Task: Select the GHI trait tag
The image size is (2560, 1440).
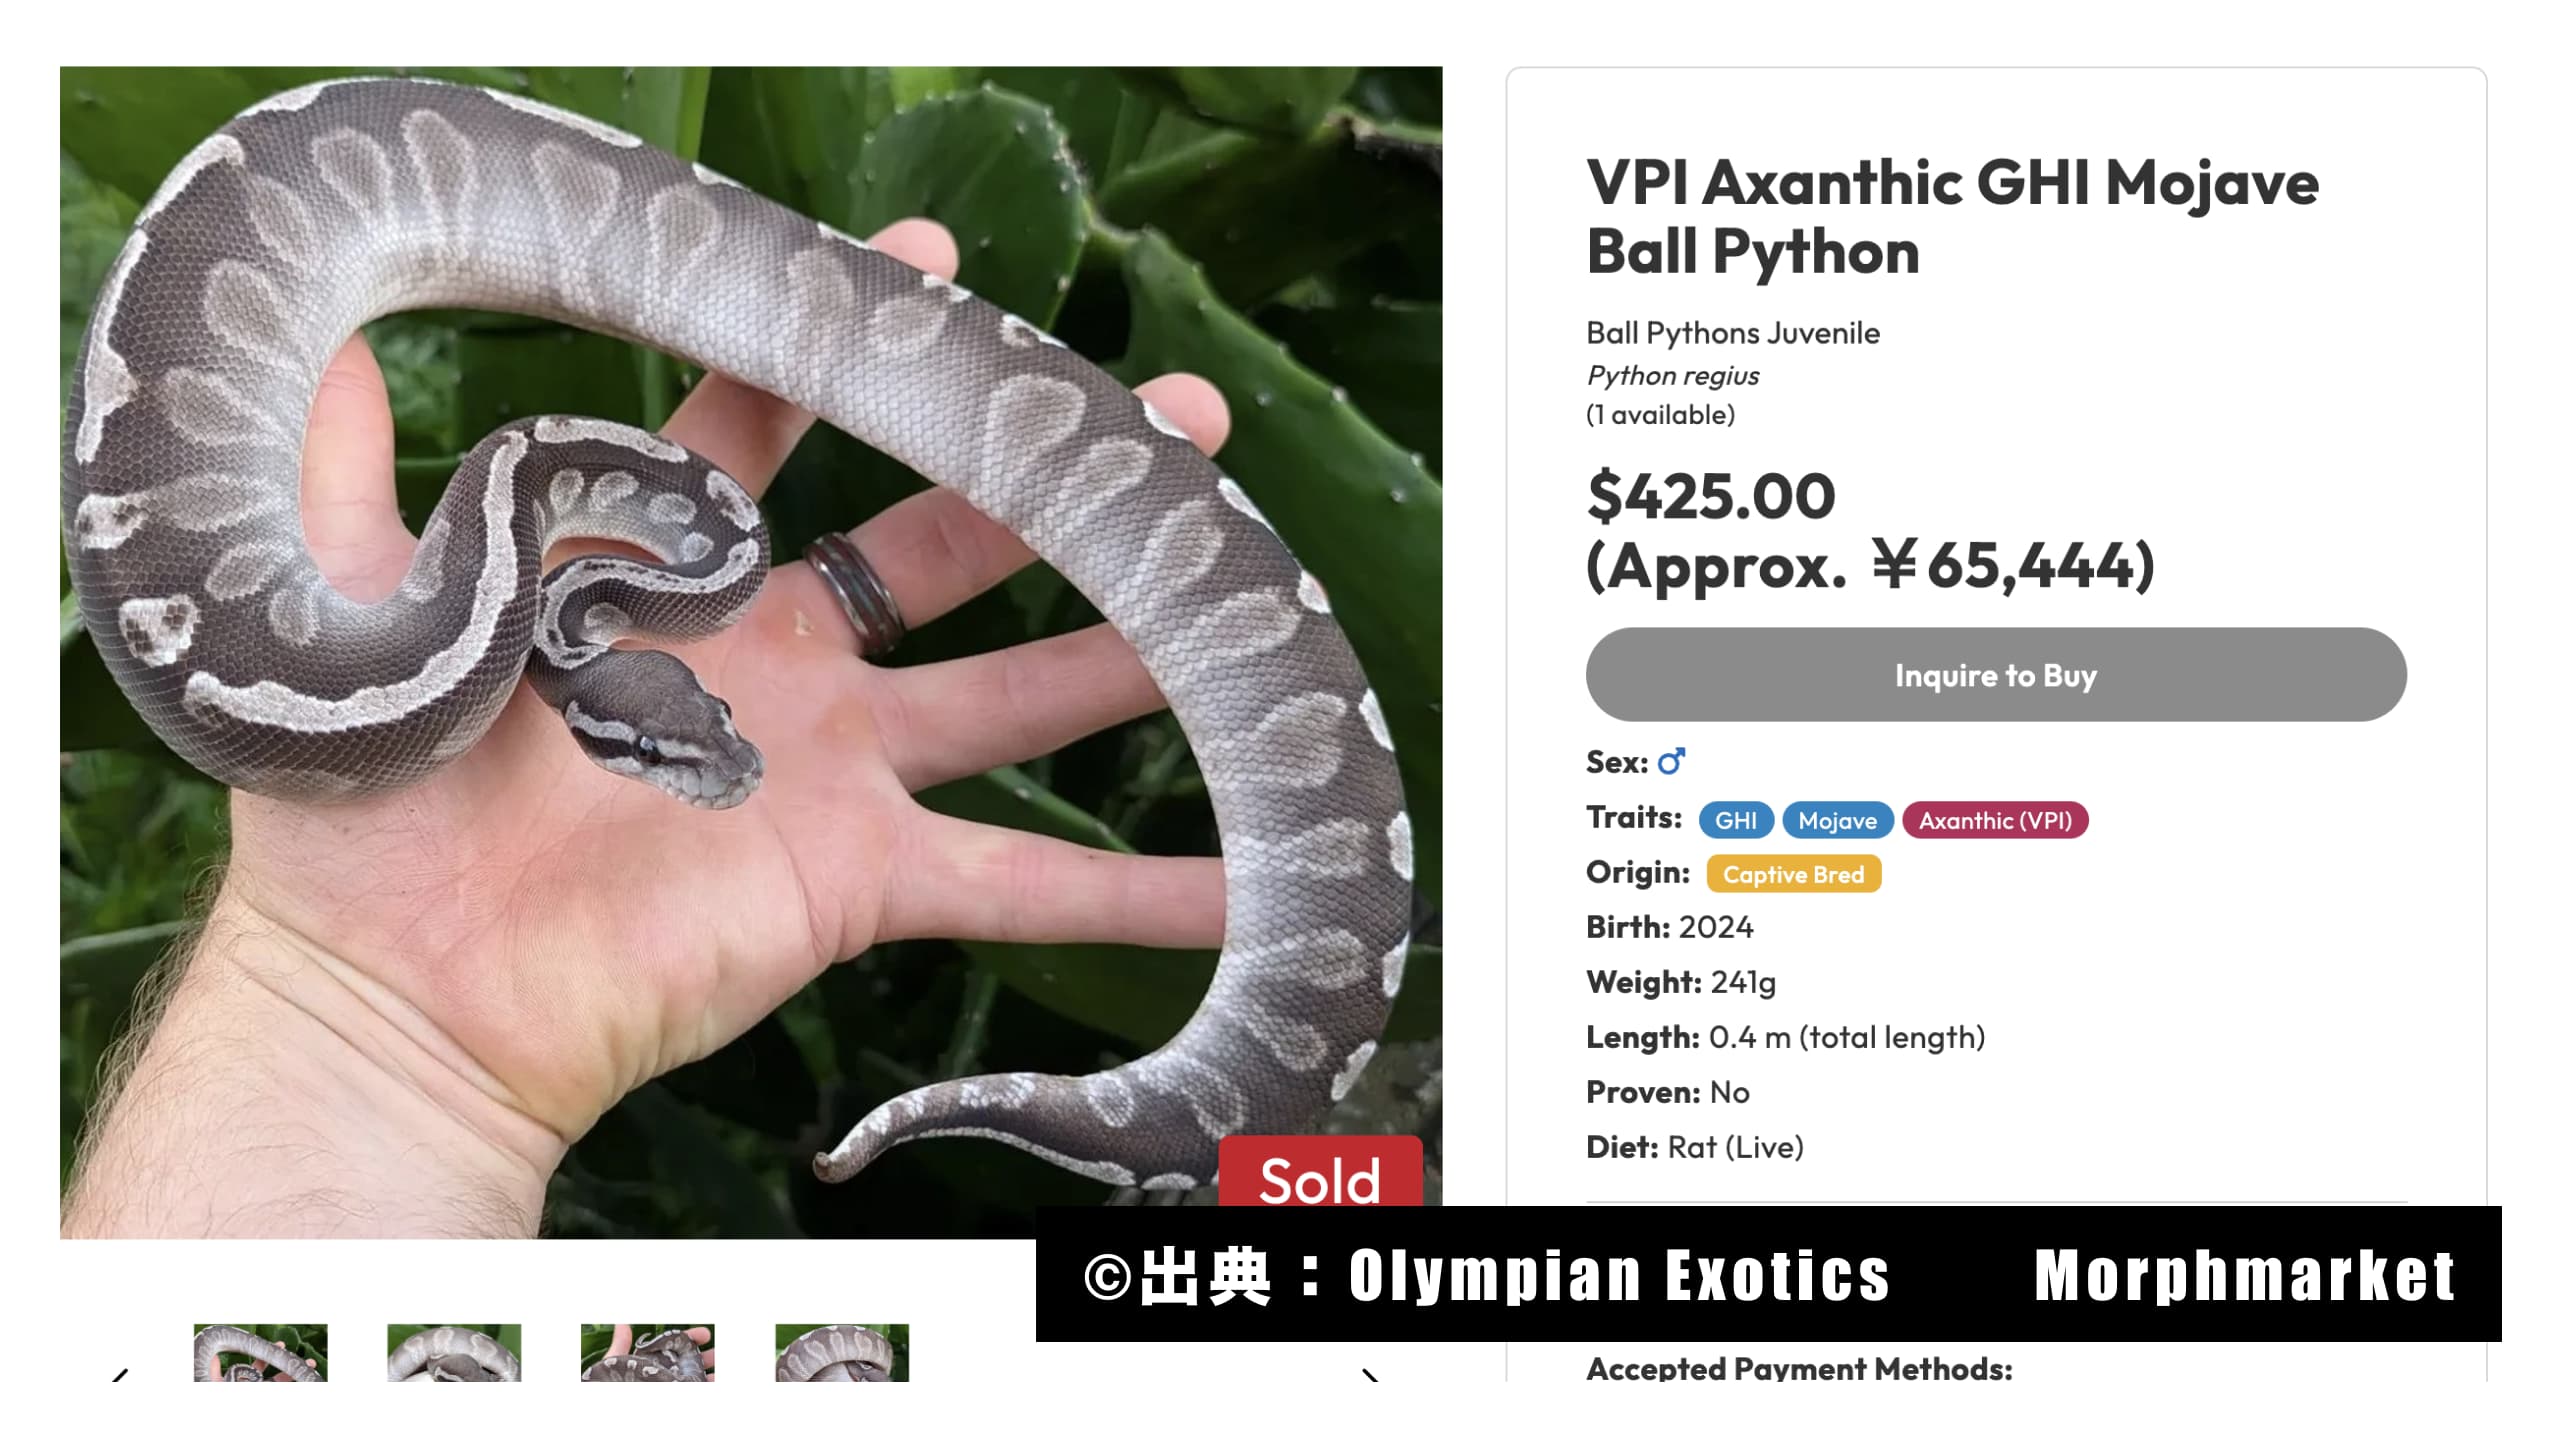Action: coord(1736,820)
